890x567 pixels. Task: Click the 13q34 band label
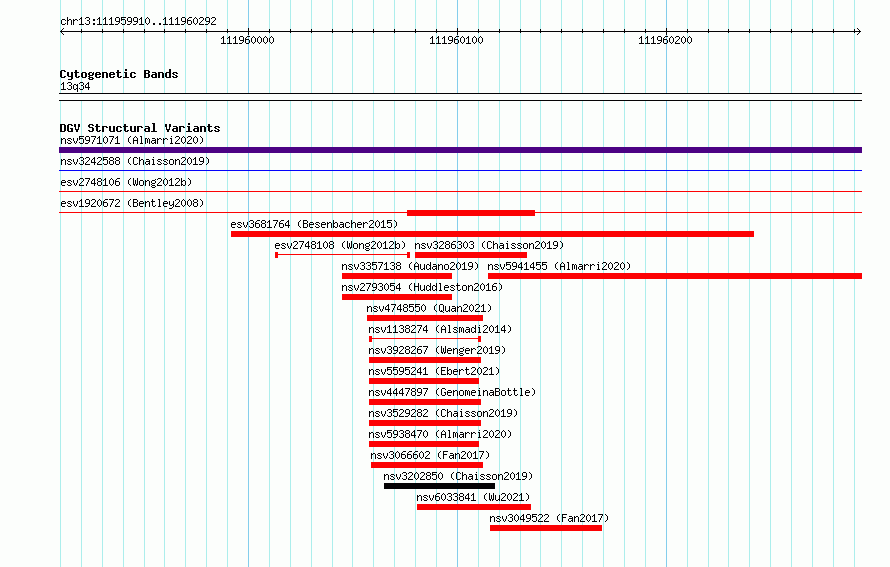[x=75, y=86]
